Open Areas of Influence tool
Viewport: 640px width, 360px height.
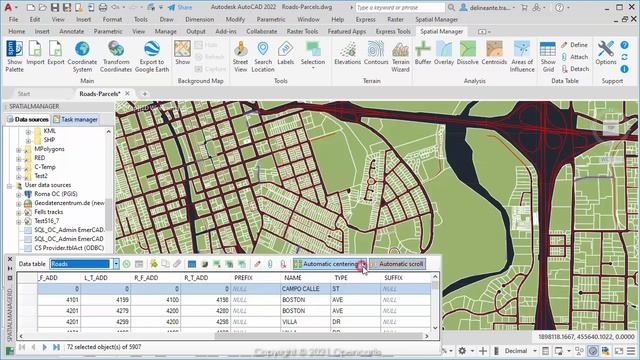tap(522, 56)
